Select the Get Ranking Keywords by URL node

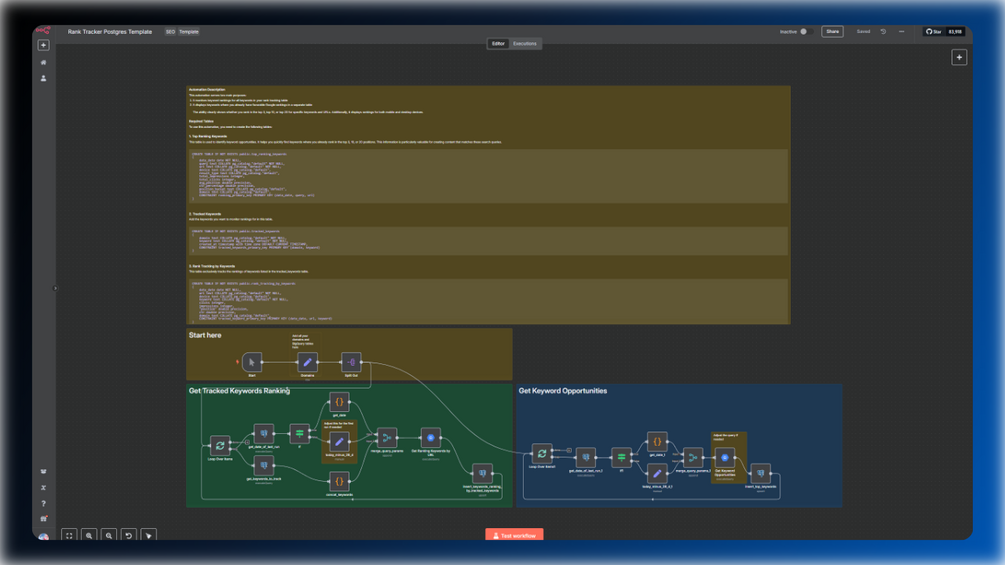click(x=431, y=438)
